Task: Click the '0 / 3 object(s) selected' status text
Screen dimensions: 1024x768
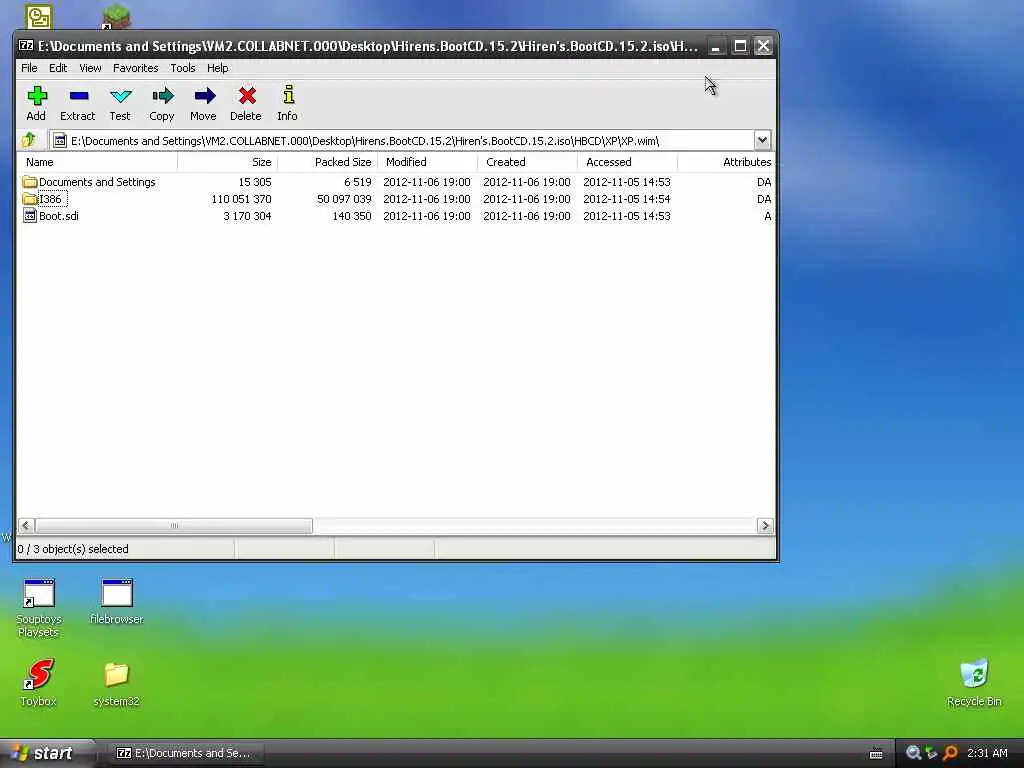Action: [73, 549]
